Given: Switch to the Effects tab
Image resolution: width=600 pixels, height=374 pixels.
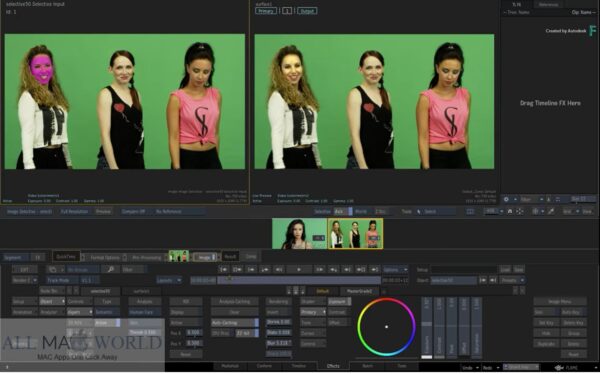Looking at the screenshot, I should click(x=333, y=366).
